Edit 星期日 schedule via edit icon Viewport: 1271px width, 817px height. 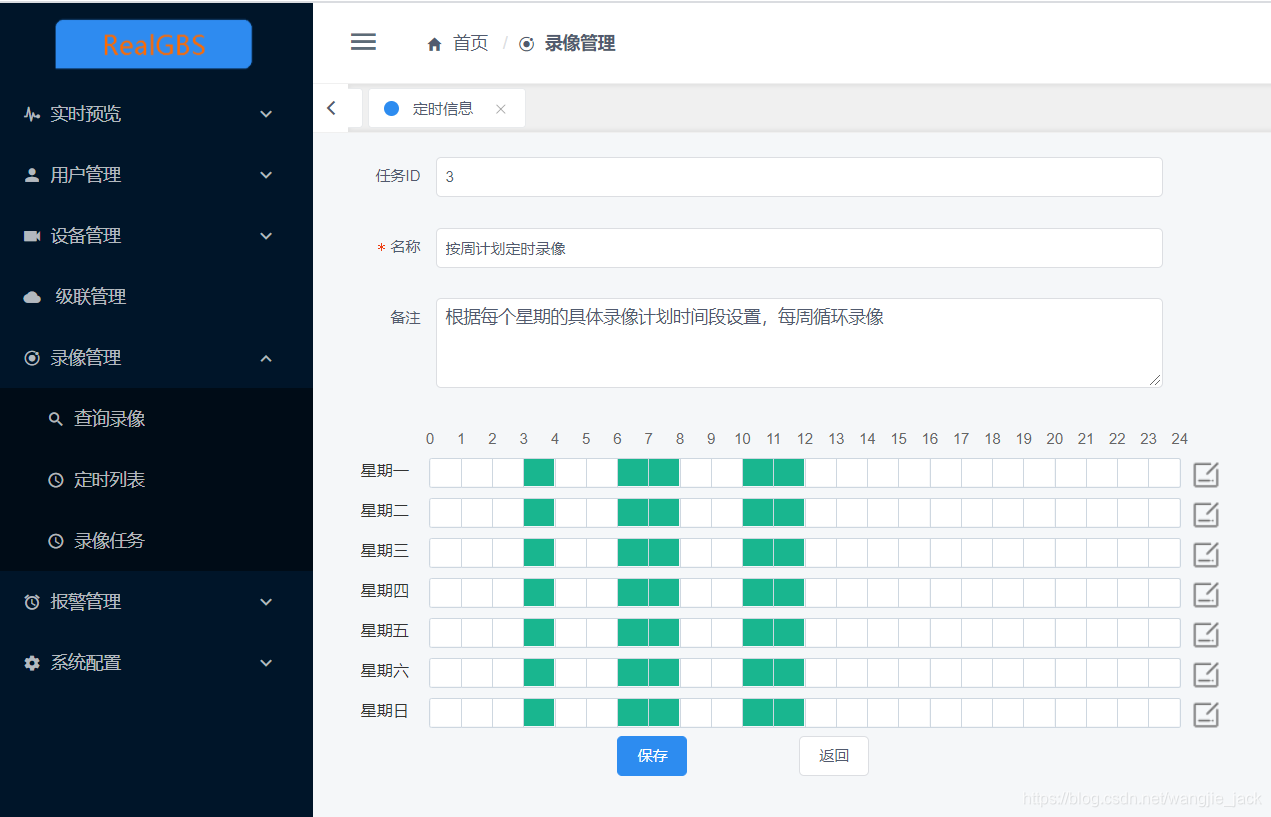[x=1206, y=714]
